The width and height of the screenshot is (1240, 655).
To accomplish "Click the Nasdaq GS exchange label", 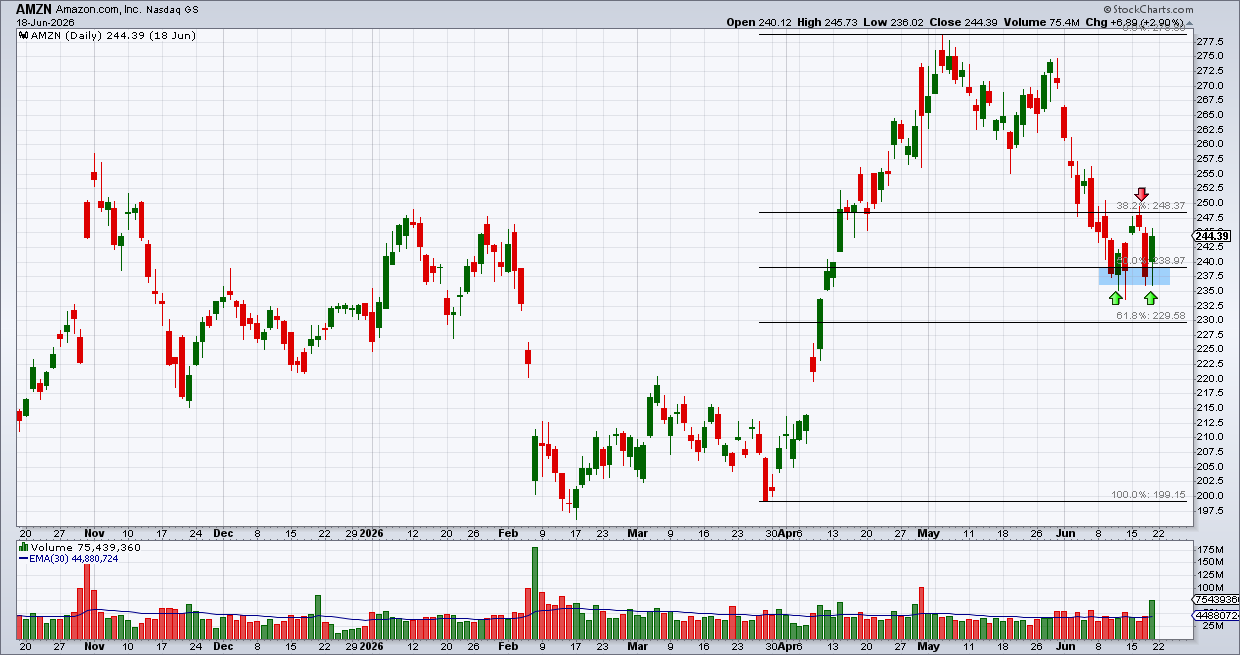I will [x=171, y=8].
